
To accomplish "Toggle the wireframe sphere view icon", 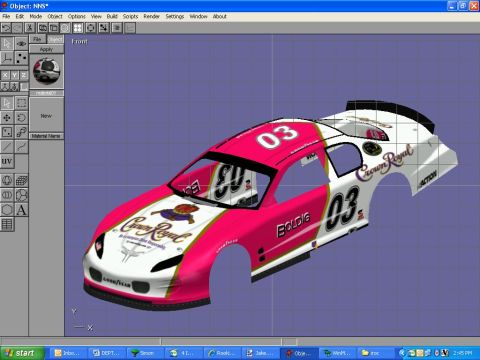I will click(x=65, y=28).
